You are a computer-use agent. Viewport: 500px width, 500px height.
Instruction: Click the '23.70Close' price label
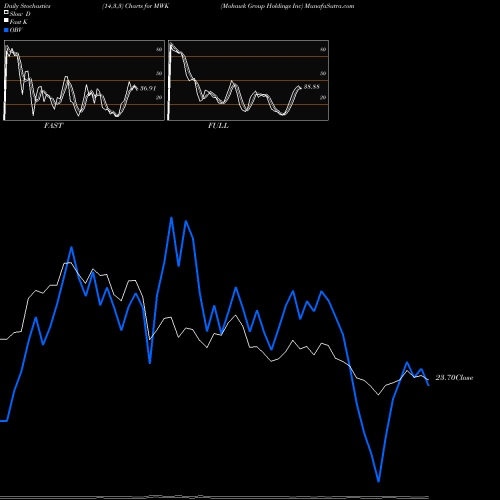pos(454,378)
